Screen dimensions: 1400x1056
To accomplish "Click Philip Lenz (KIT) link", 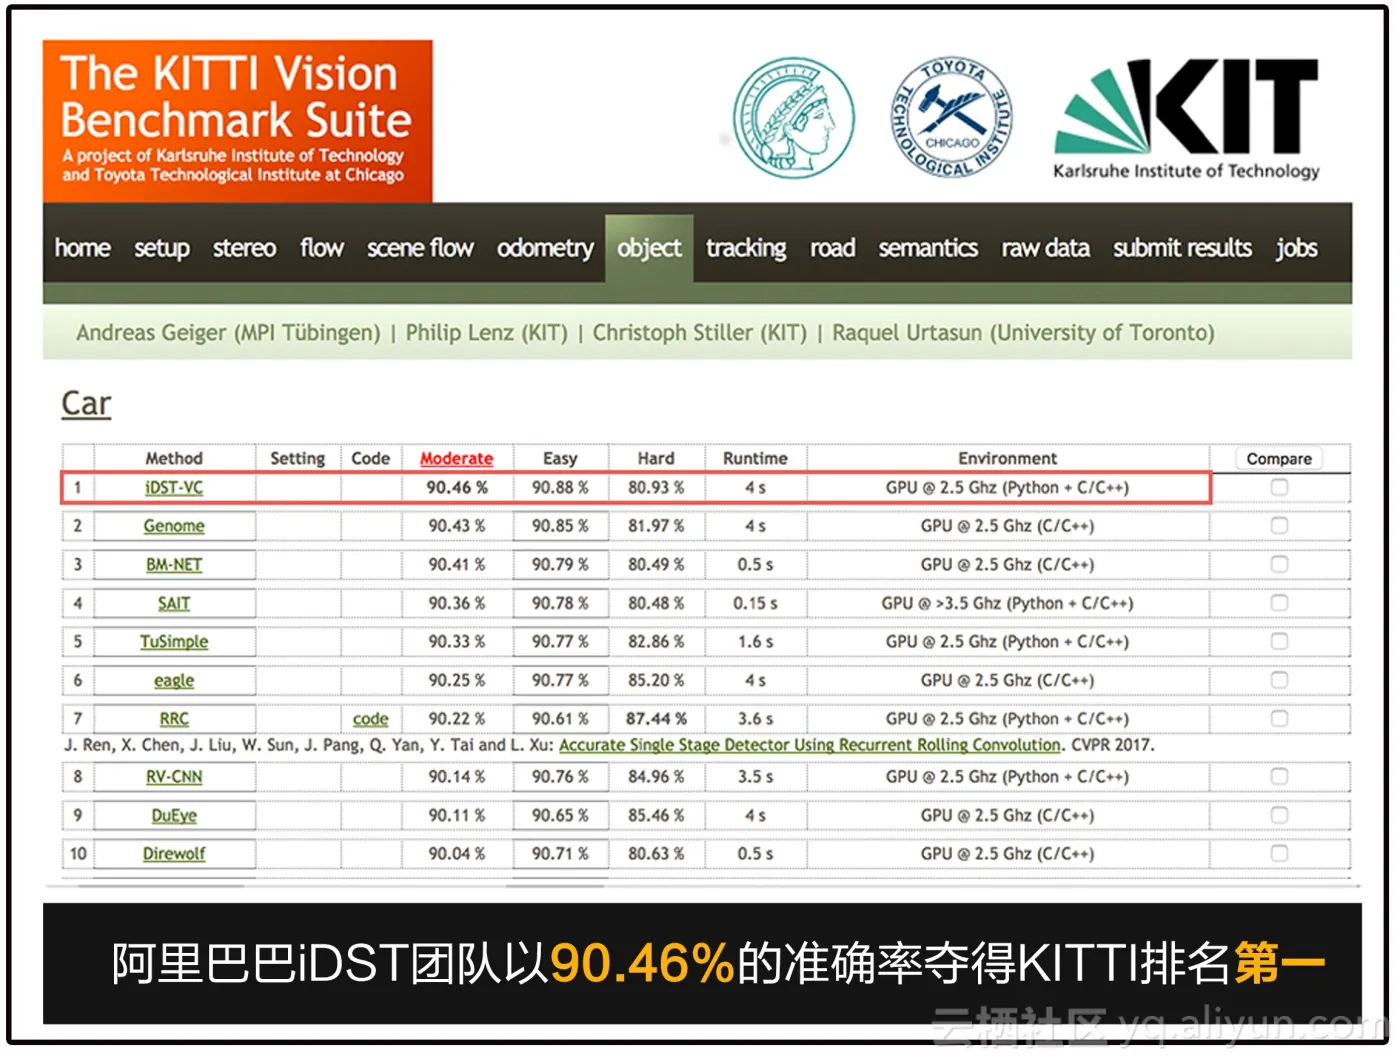I will [x=486, y=333].
